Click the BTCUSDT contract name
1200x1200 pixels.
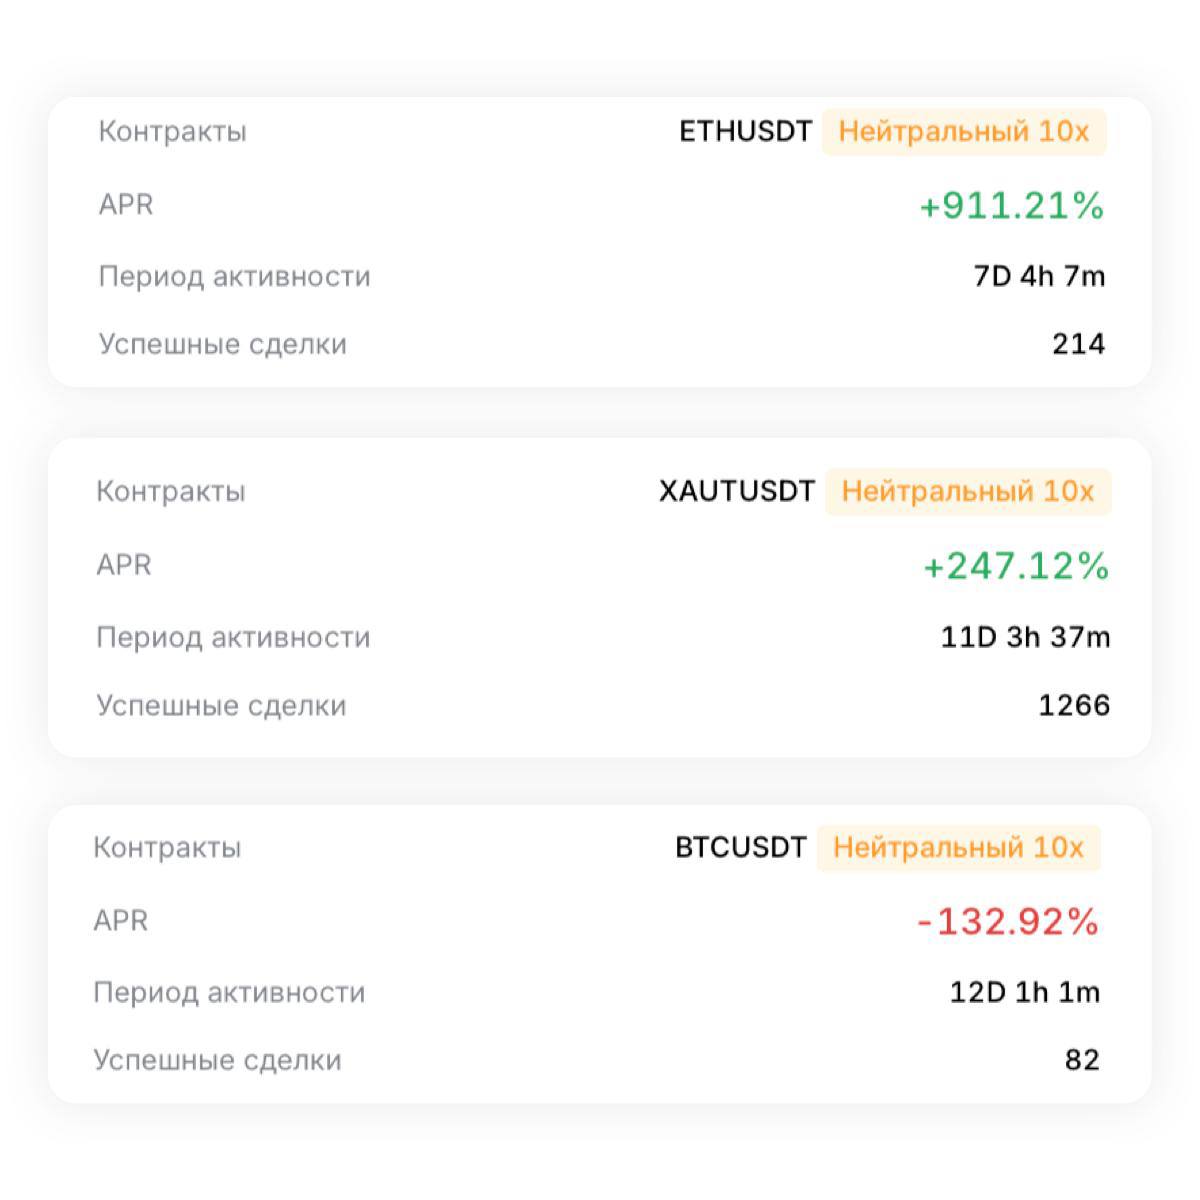(x=740, y=848)
